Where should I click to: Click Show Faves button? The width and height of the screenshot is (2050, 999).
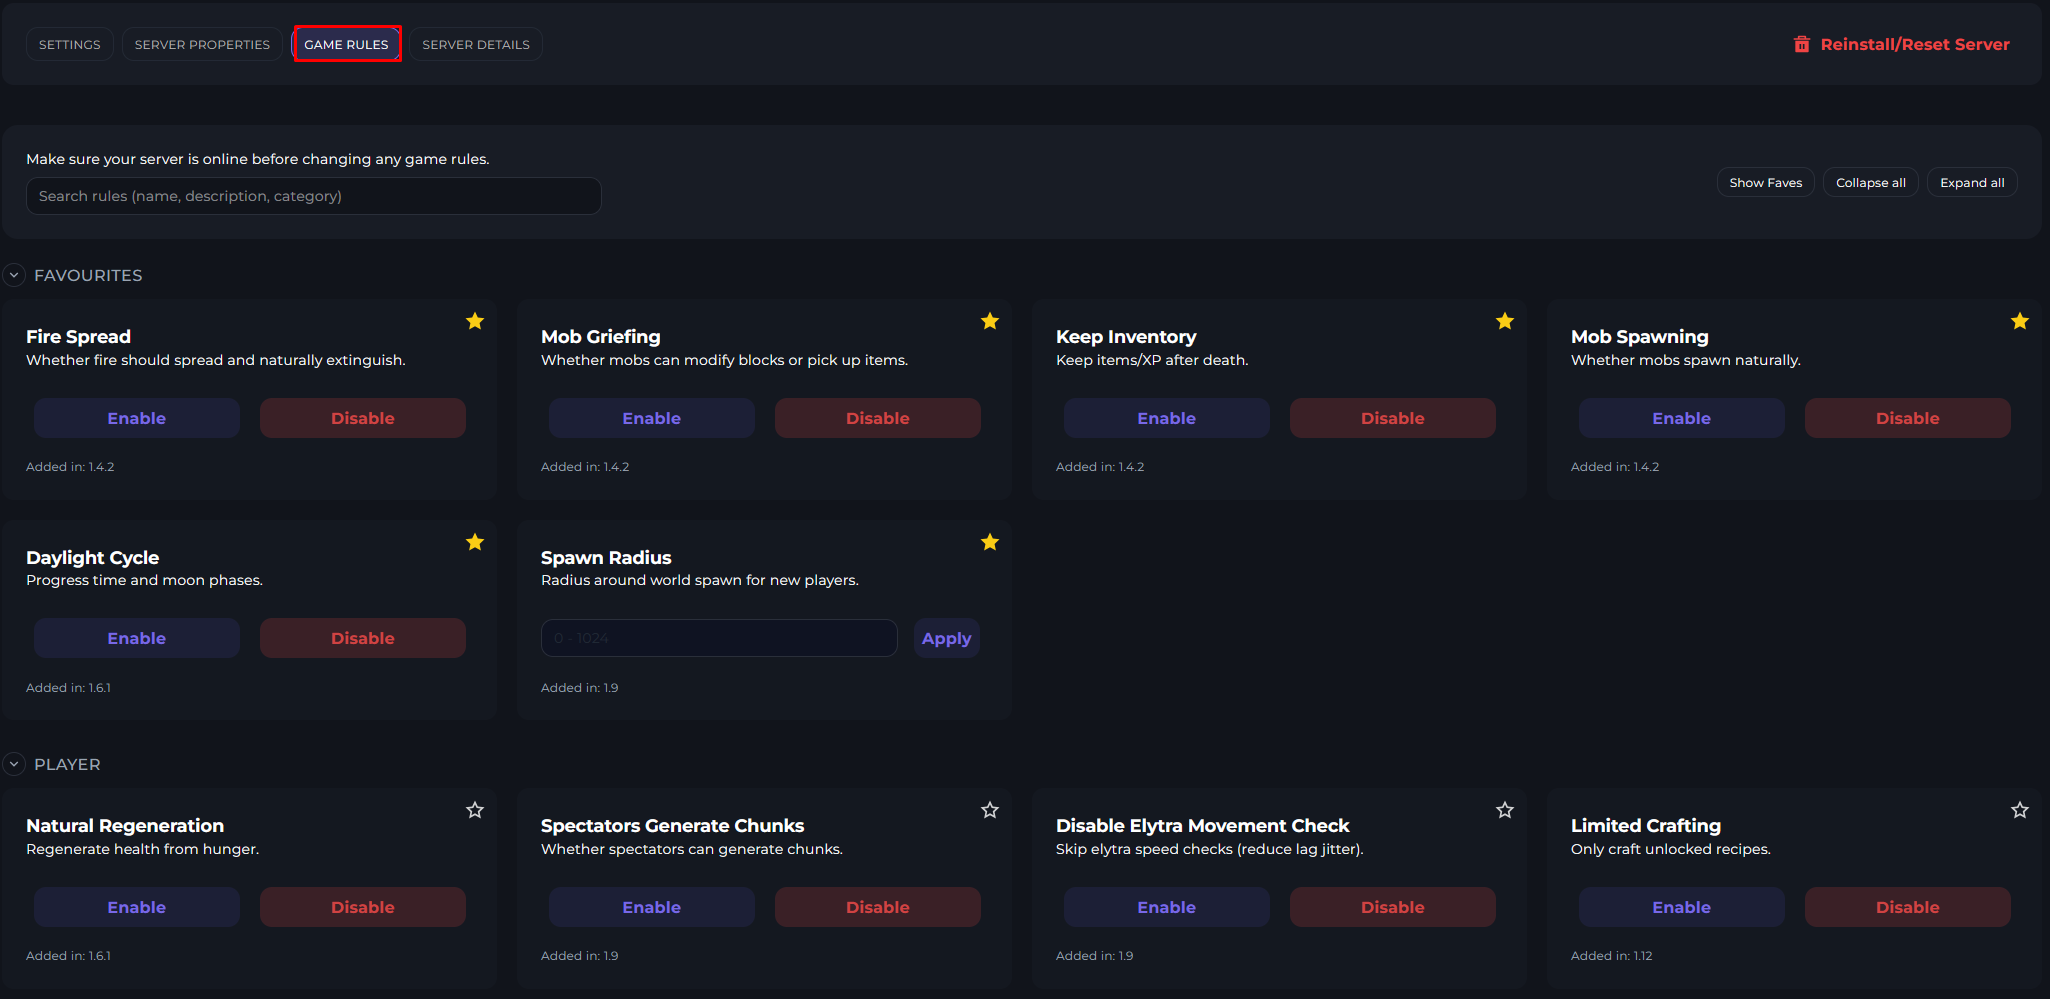[1765, 183]
